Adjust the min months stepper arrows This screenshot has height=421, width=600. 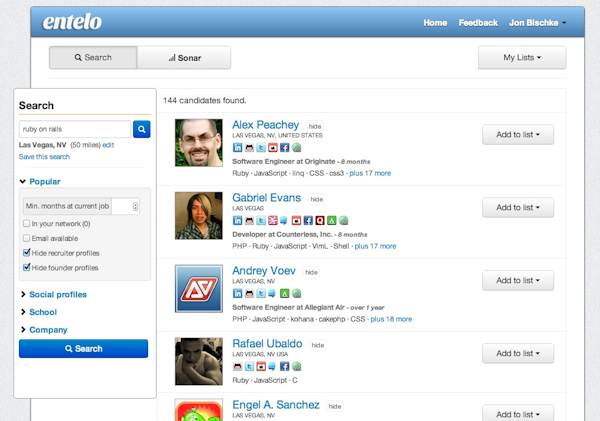click(135, 206)
